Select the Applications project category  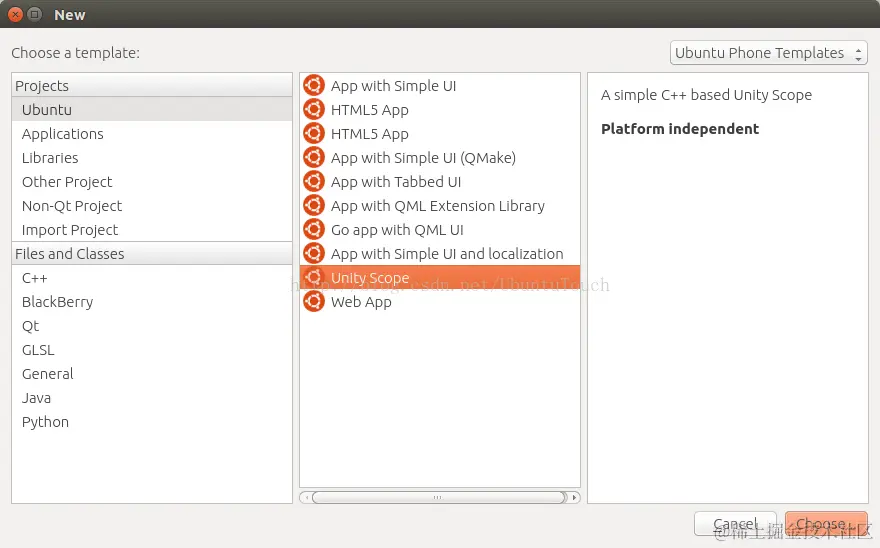[152, 134]
